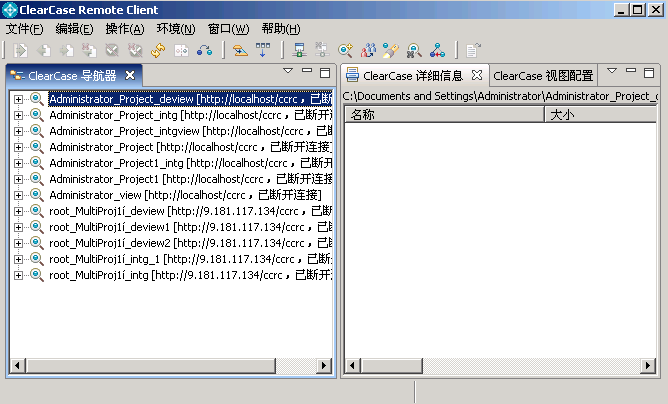Open the 文件(F) menu
This screenshot has height=404, width=668.
pyautogui.click(x=24, y=29)
